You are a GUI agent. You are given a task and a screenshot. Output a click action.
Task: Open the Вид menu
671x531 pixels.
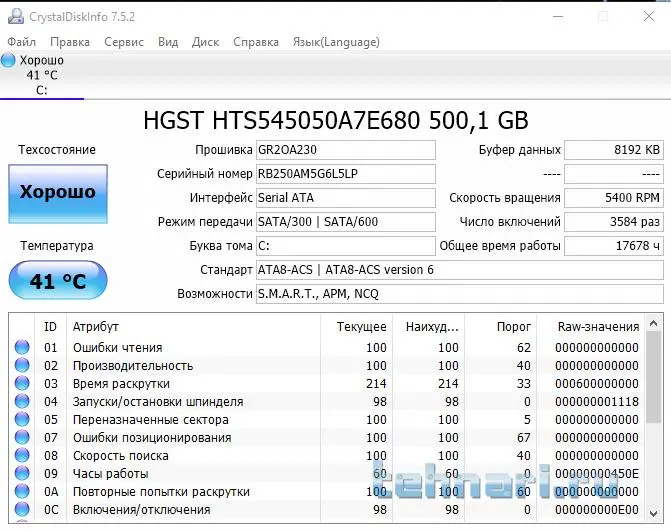pos(168,42)
